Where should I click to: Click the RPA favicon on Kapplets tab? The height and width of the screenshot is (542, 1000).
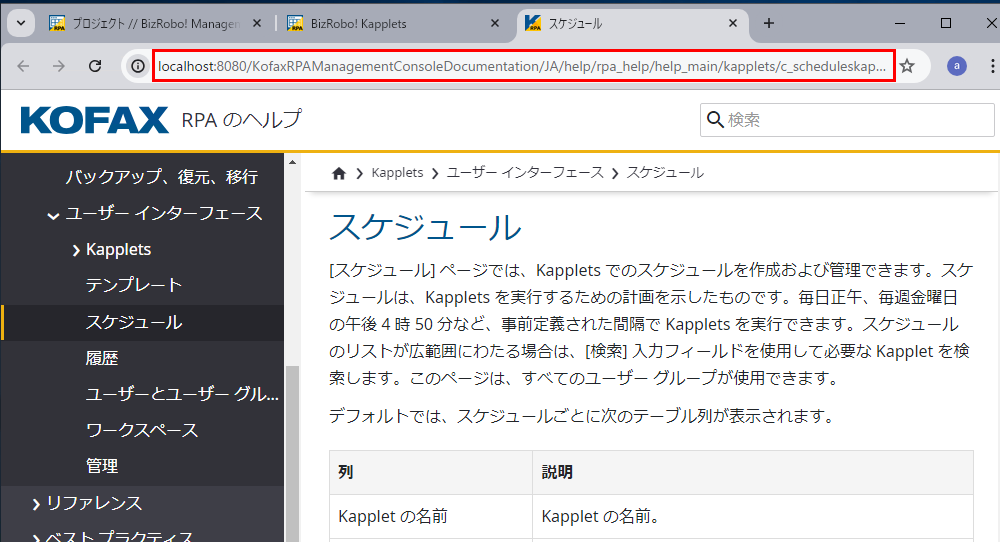[295, 24]
